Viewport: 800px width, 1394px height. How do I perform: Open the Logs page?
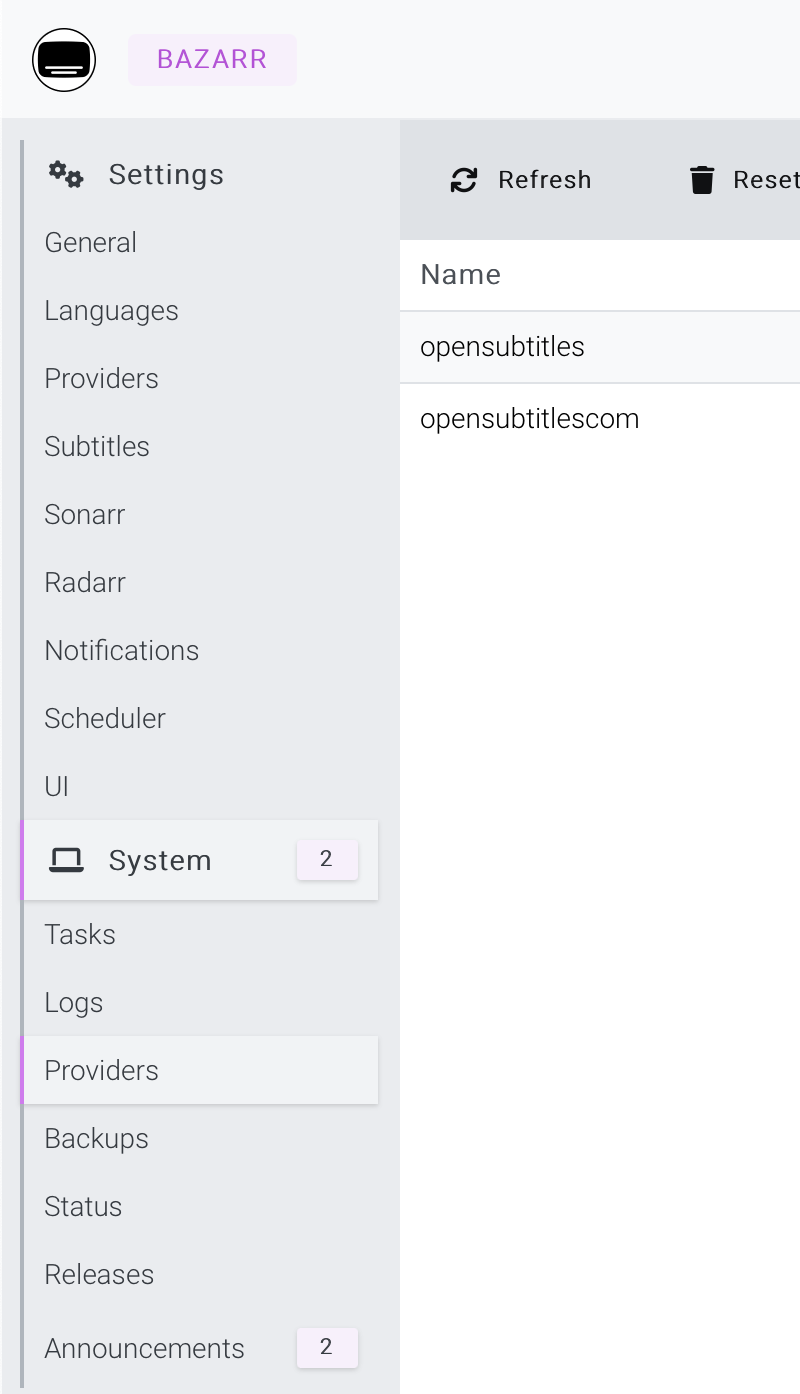click(x=74, y=1003)
